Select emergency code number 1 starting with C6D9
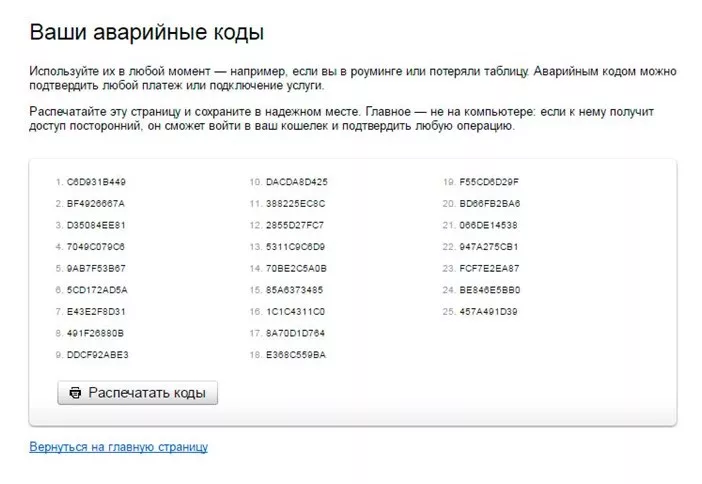The width and height of the screenshot is (702, 484). pos(96,182)
